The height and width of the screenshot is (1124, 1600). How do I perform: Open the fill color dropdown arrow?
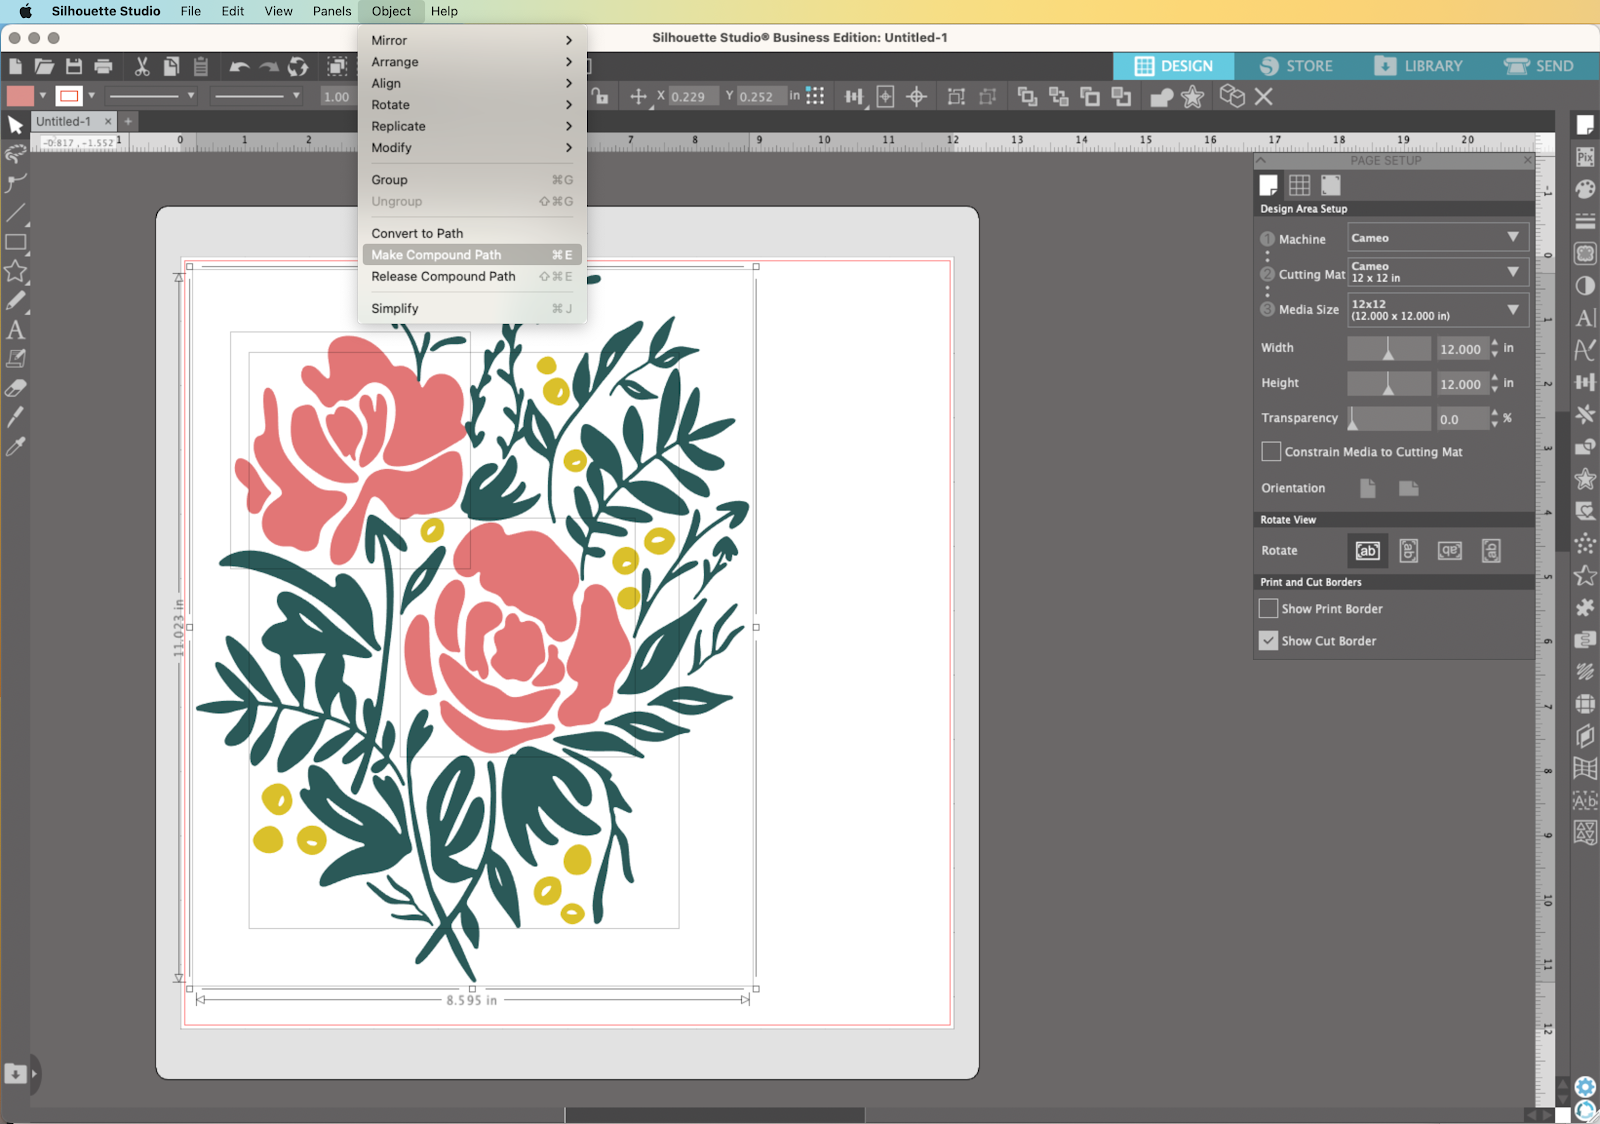click(x=43, y=96)
